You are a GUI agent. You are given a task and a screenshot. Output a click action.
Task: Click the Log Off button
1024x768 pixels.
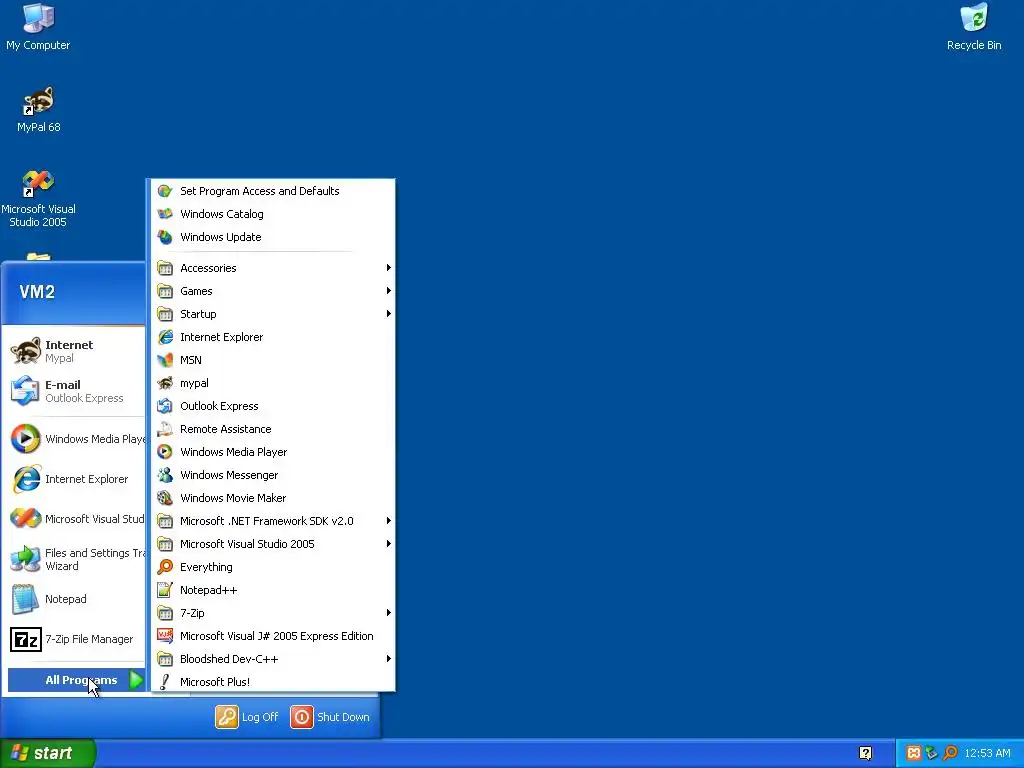click(x=247, y=716)
